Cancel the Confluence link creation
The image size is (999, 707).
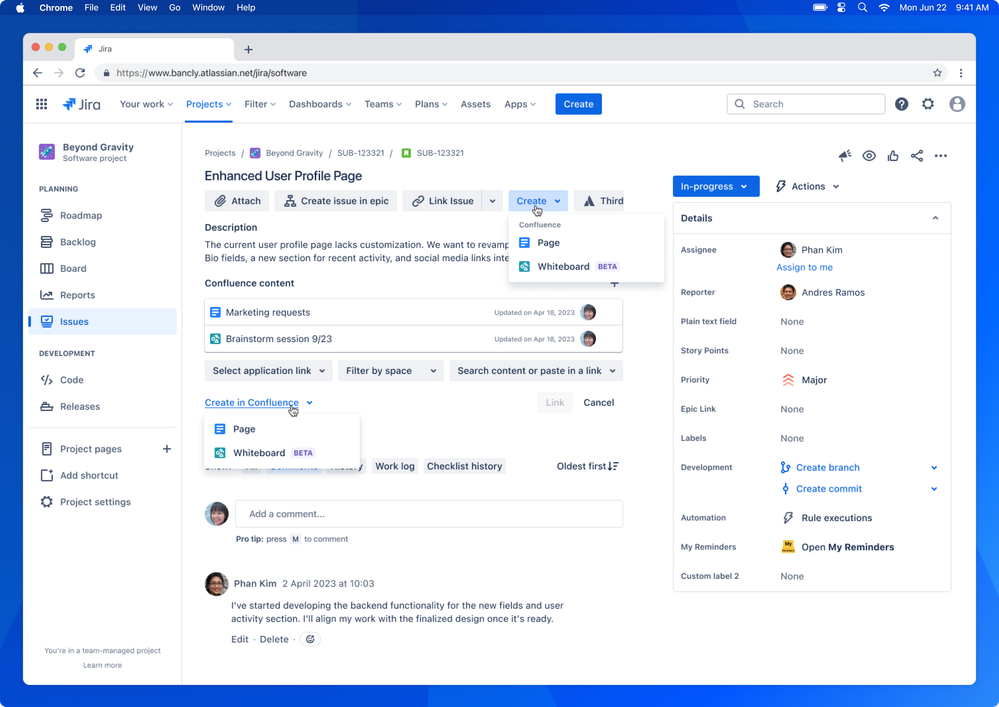tap(598, 402)
